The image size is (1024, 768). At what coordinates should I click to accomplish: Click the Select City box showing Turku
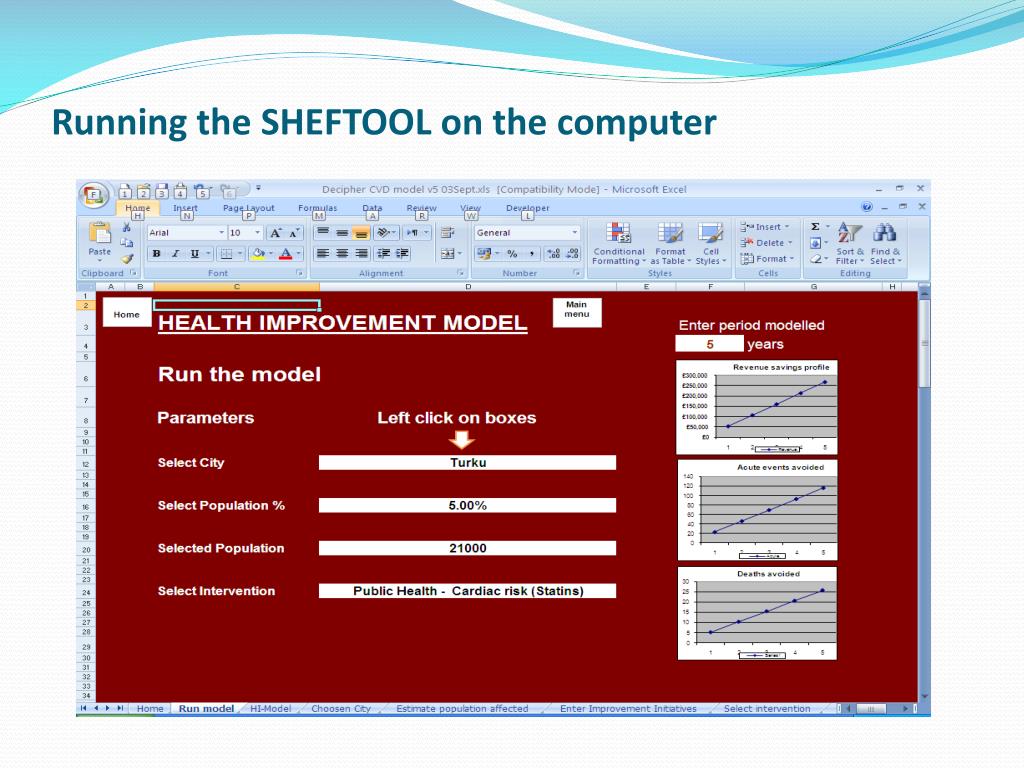point(467,462)
